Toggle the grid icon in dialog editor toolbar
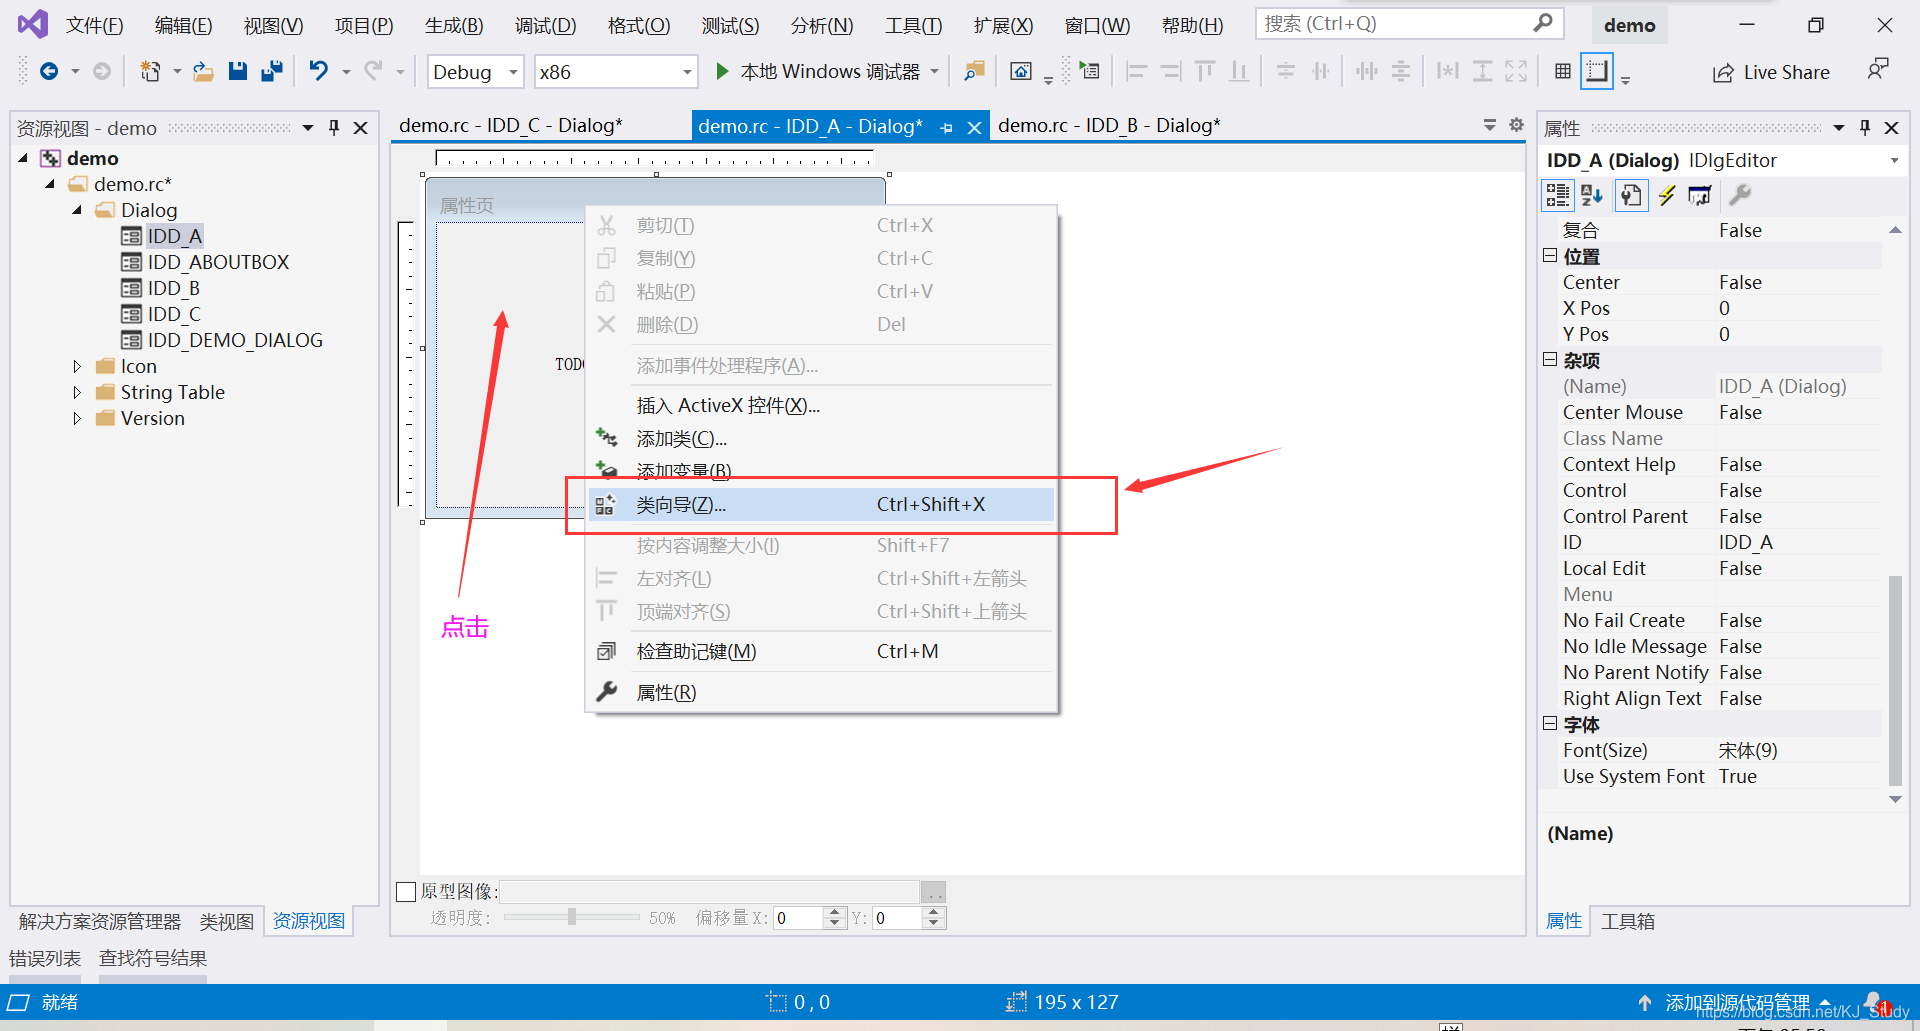 (1563, 71)
